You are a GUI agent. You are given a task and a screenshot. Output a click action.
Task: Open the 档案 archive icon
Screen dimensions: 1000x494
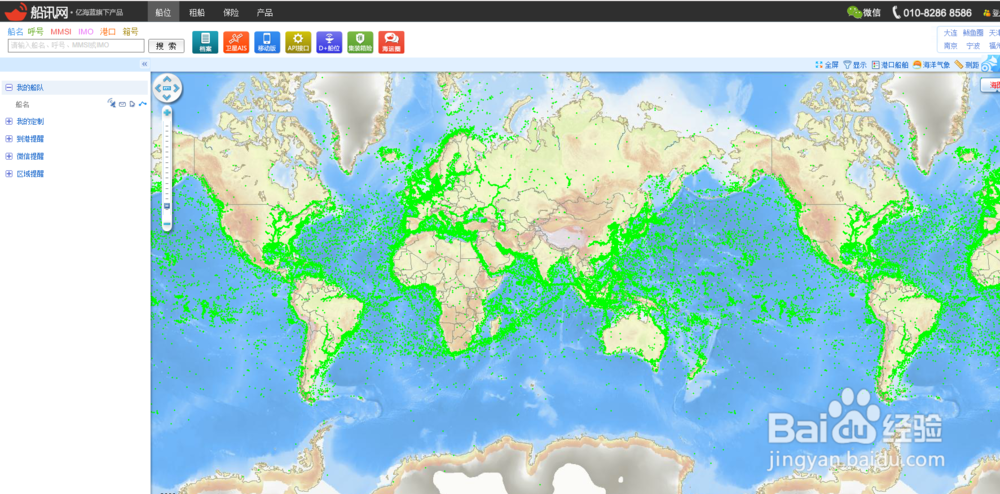205,42
